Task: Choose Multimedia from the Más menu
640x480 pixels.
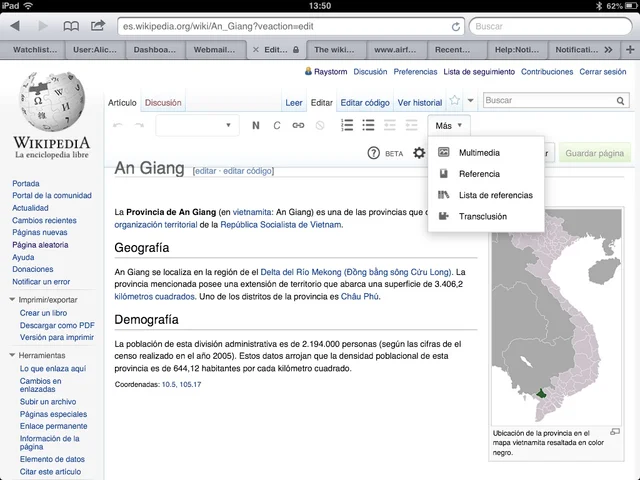Action: pos(486,153)
